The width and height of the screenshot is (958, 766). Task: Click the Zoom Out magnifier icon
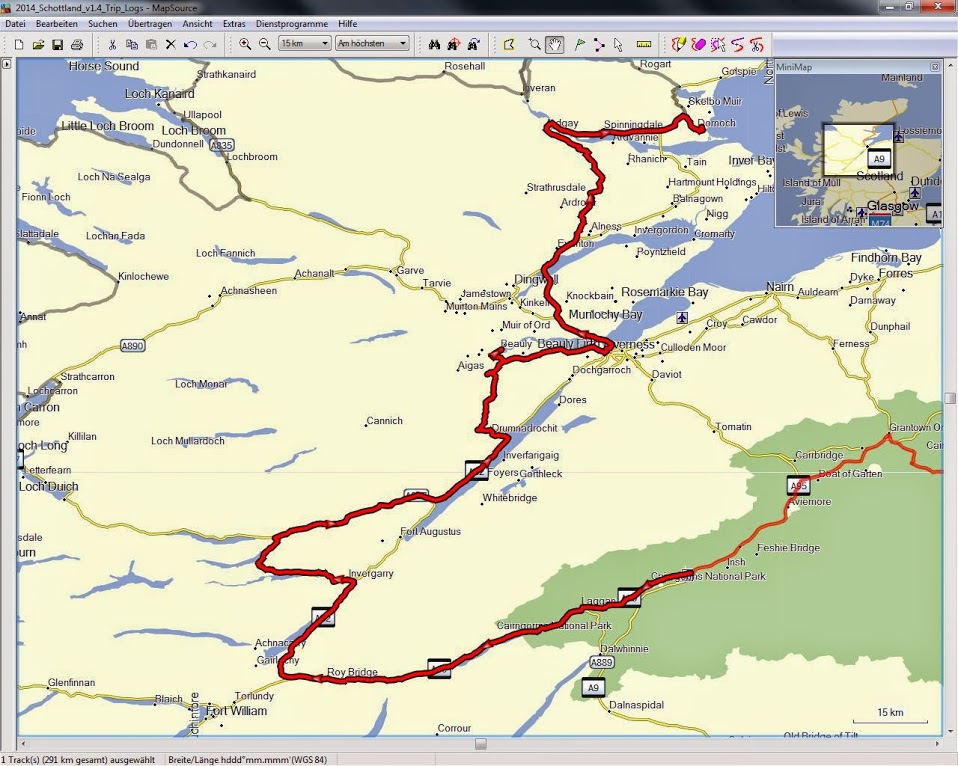(x=265, y=44)
